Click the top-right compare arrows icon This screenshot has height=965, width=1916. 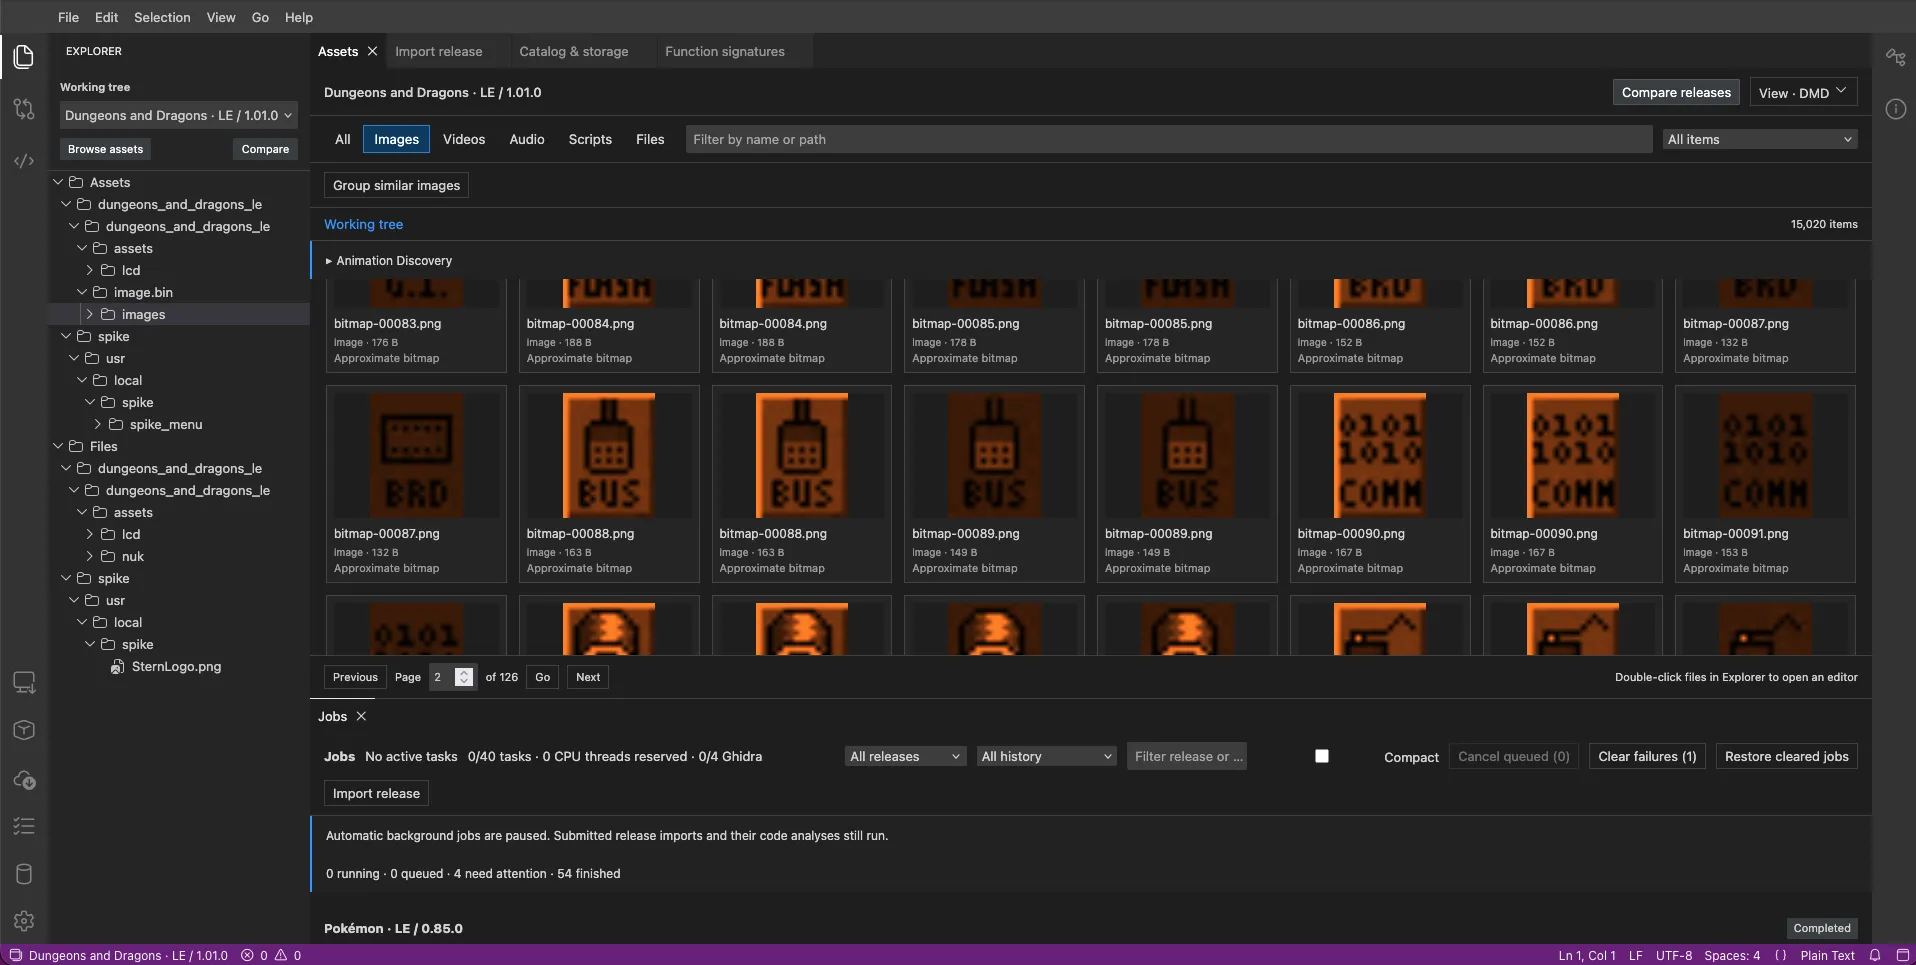pos(1895,57)
